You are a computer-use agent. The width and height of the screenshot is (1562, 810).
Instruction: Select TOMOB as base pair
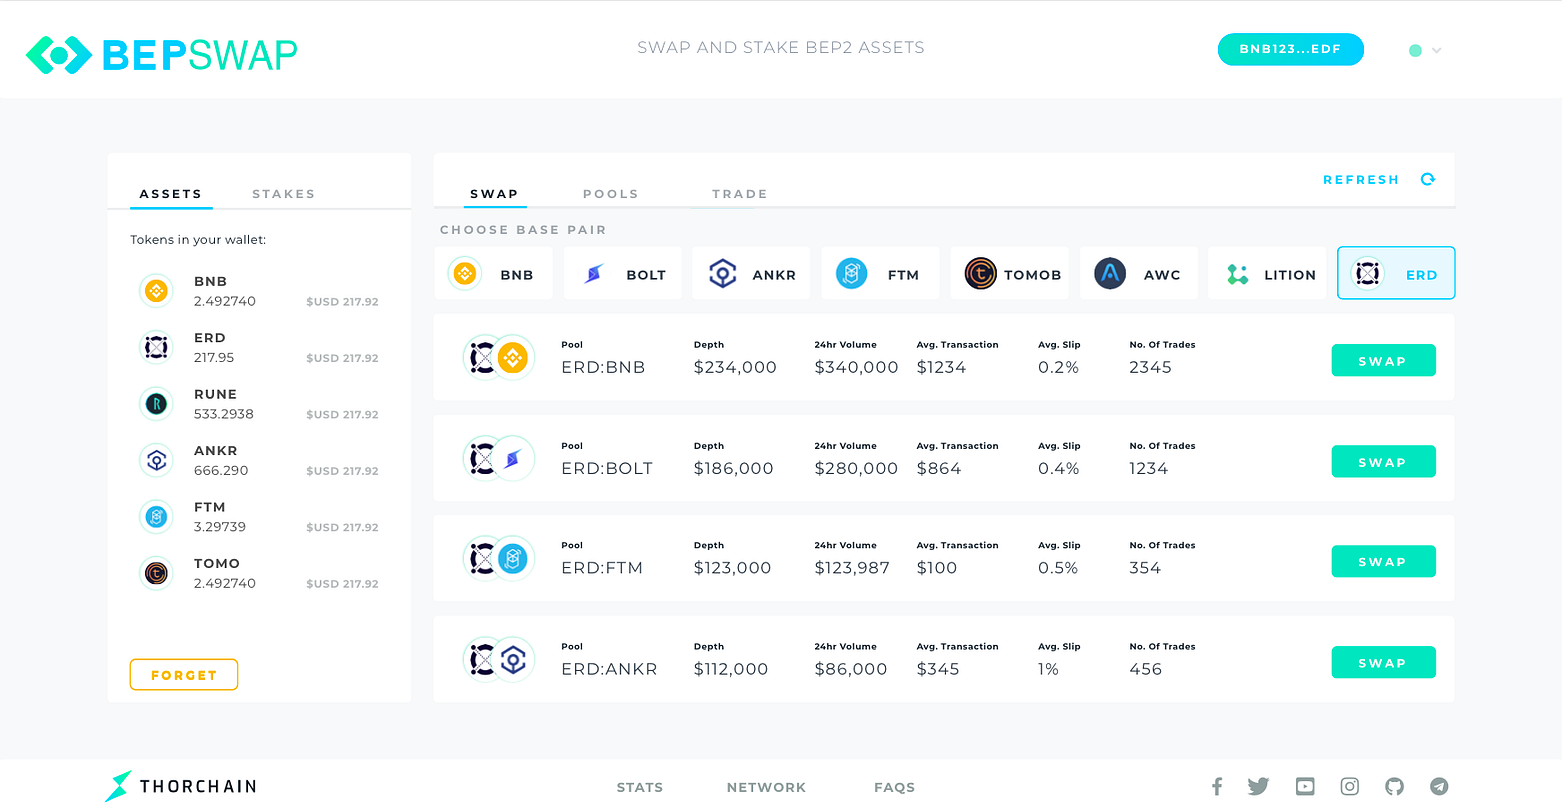1010,273
